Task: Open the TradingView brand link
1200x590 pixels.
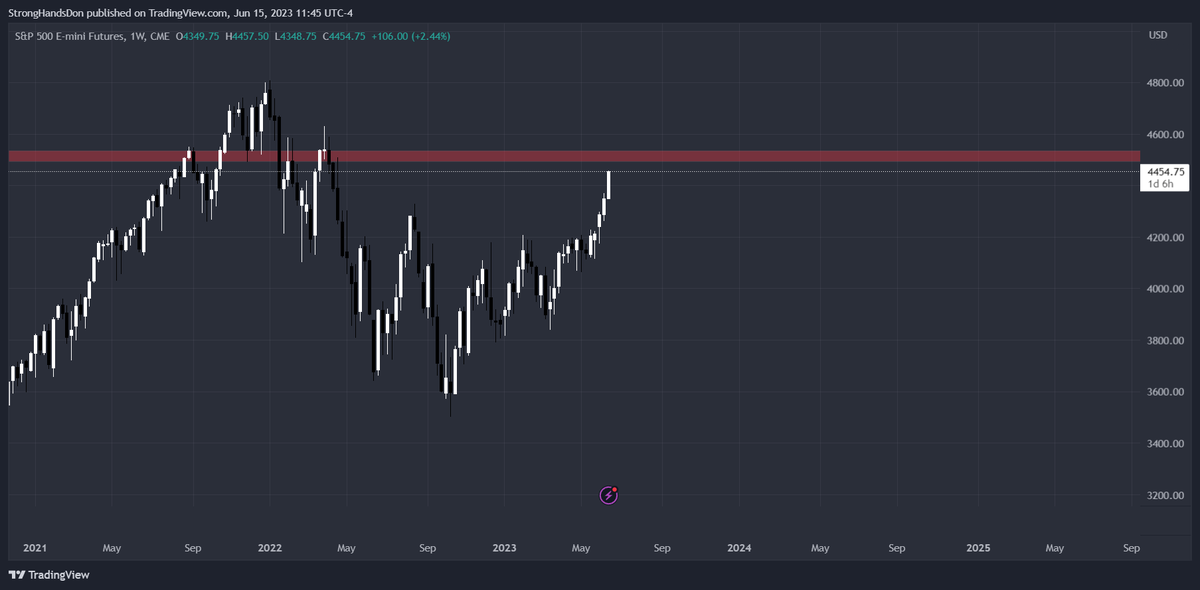Action: click(48, 575)
